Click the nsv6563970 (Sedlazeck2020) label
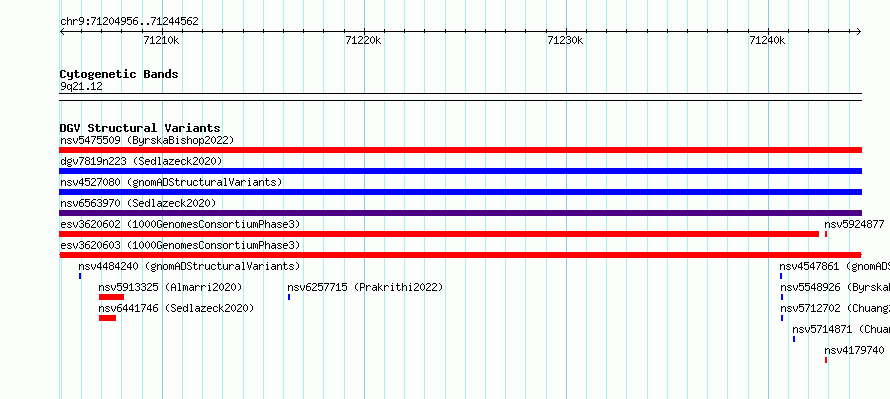The image size is (890, 399). point(138,203)
